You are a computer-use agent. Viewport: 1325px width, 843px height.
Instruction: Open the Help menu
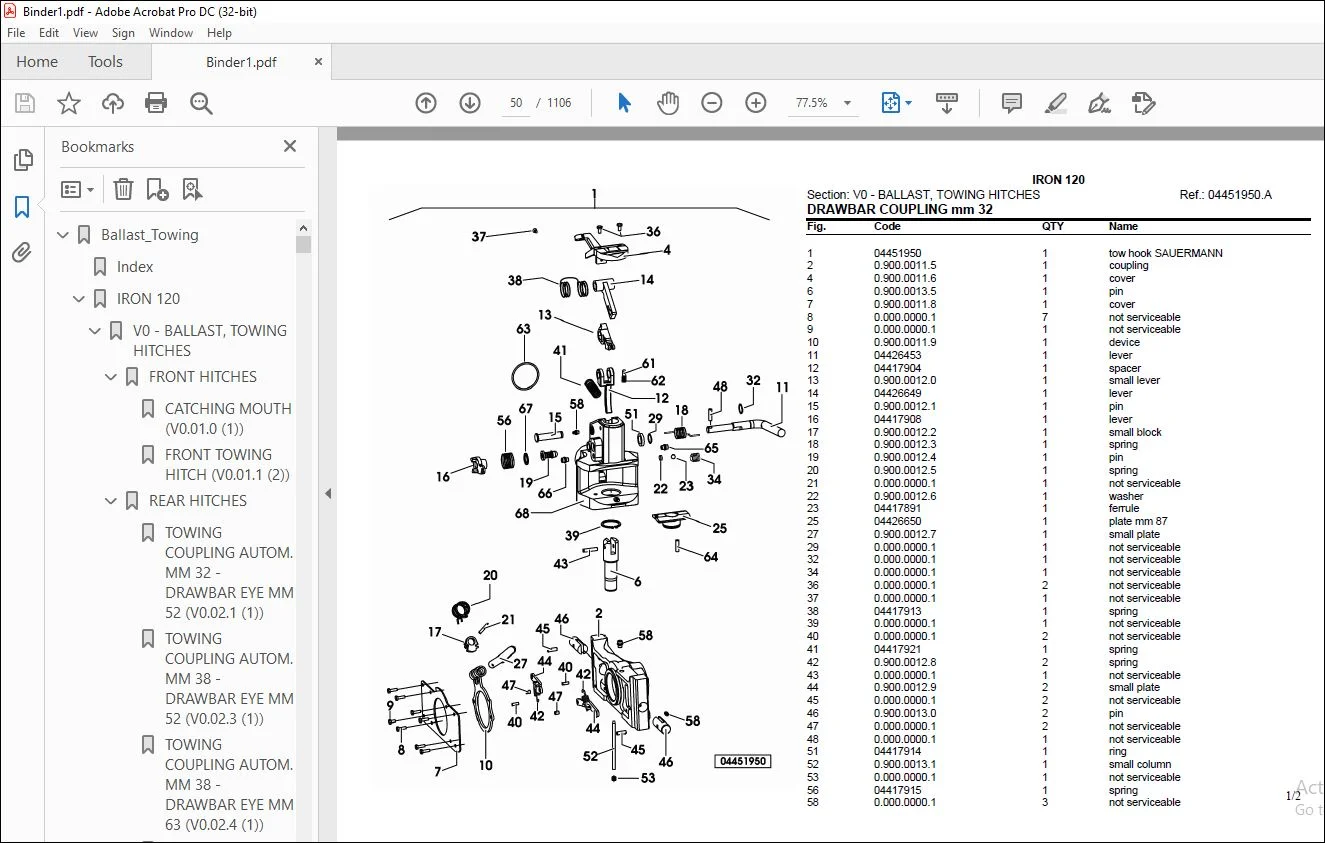pos(219,33)
